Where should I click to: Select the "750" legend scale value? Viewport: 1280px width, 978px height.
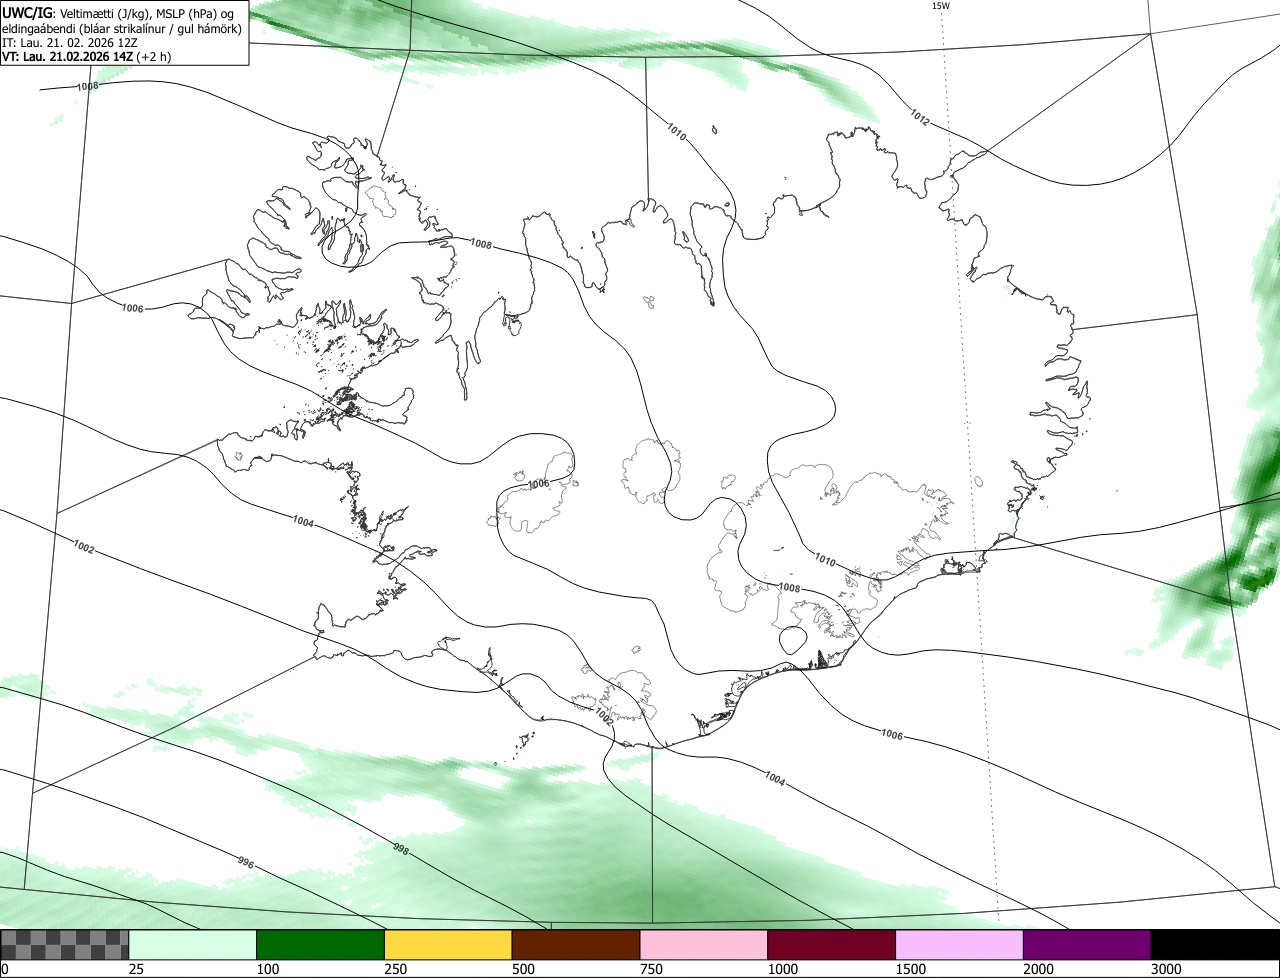[651, 969]
